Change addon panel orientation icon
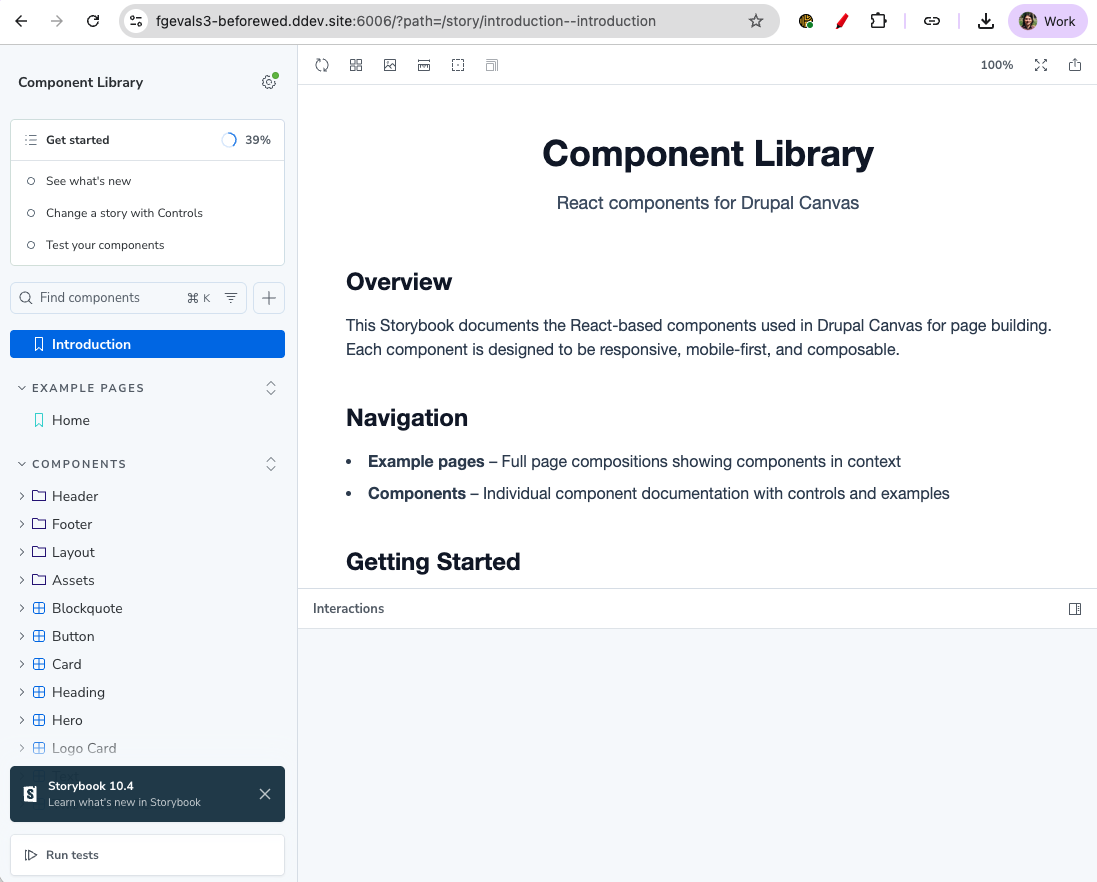Viewport: 1097px width, 882px height. click(x=1075, y=609)
